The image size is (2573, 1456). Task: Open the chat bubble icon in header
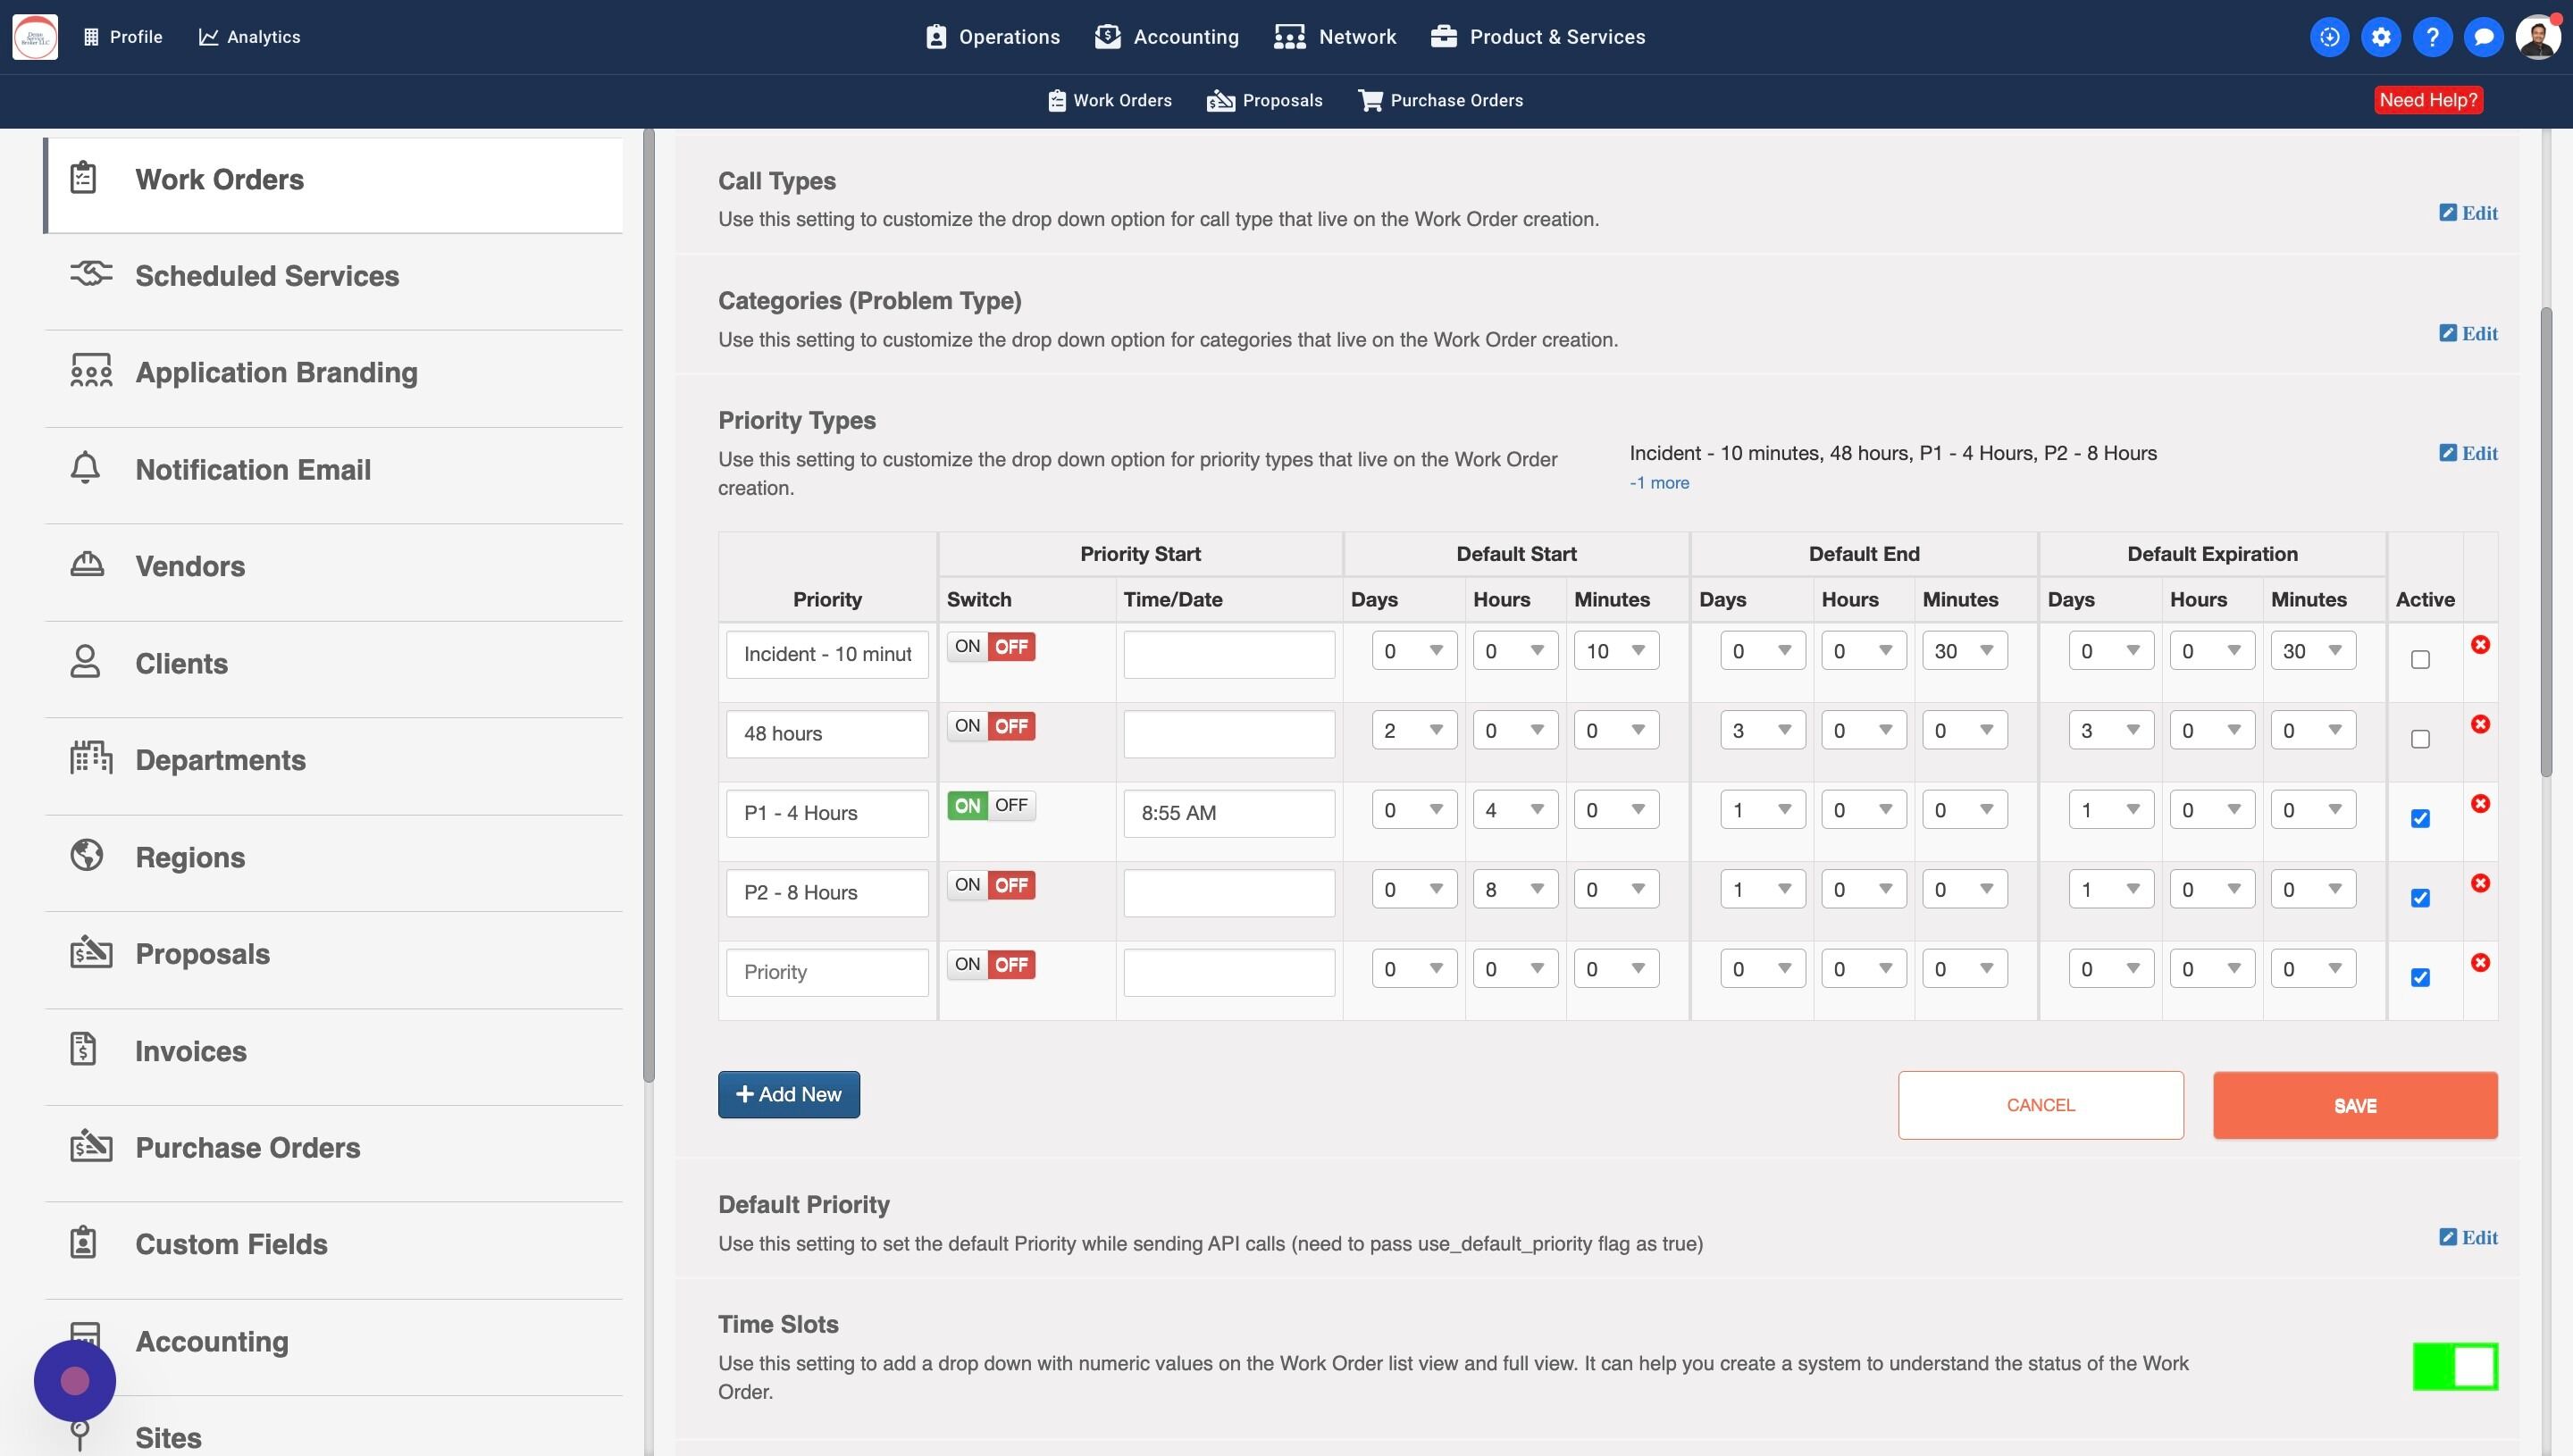tap(2483, 37)
